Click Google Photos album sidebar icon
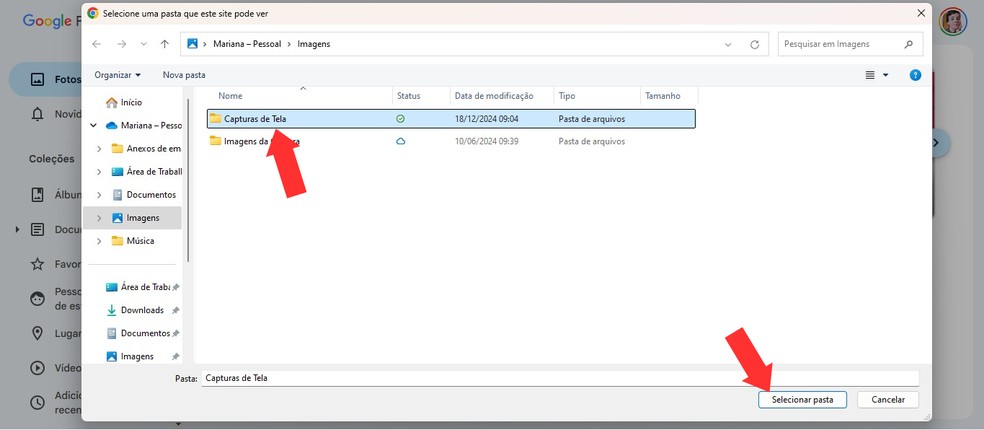Screen dimensions: 984x430 (x=38, y=195)
